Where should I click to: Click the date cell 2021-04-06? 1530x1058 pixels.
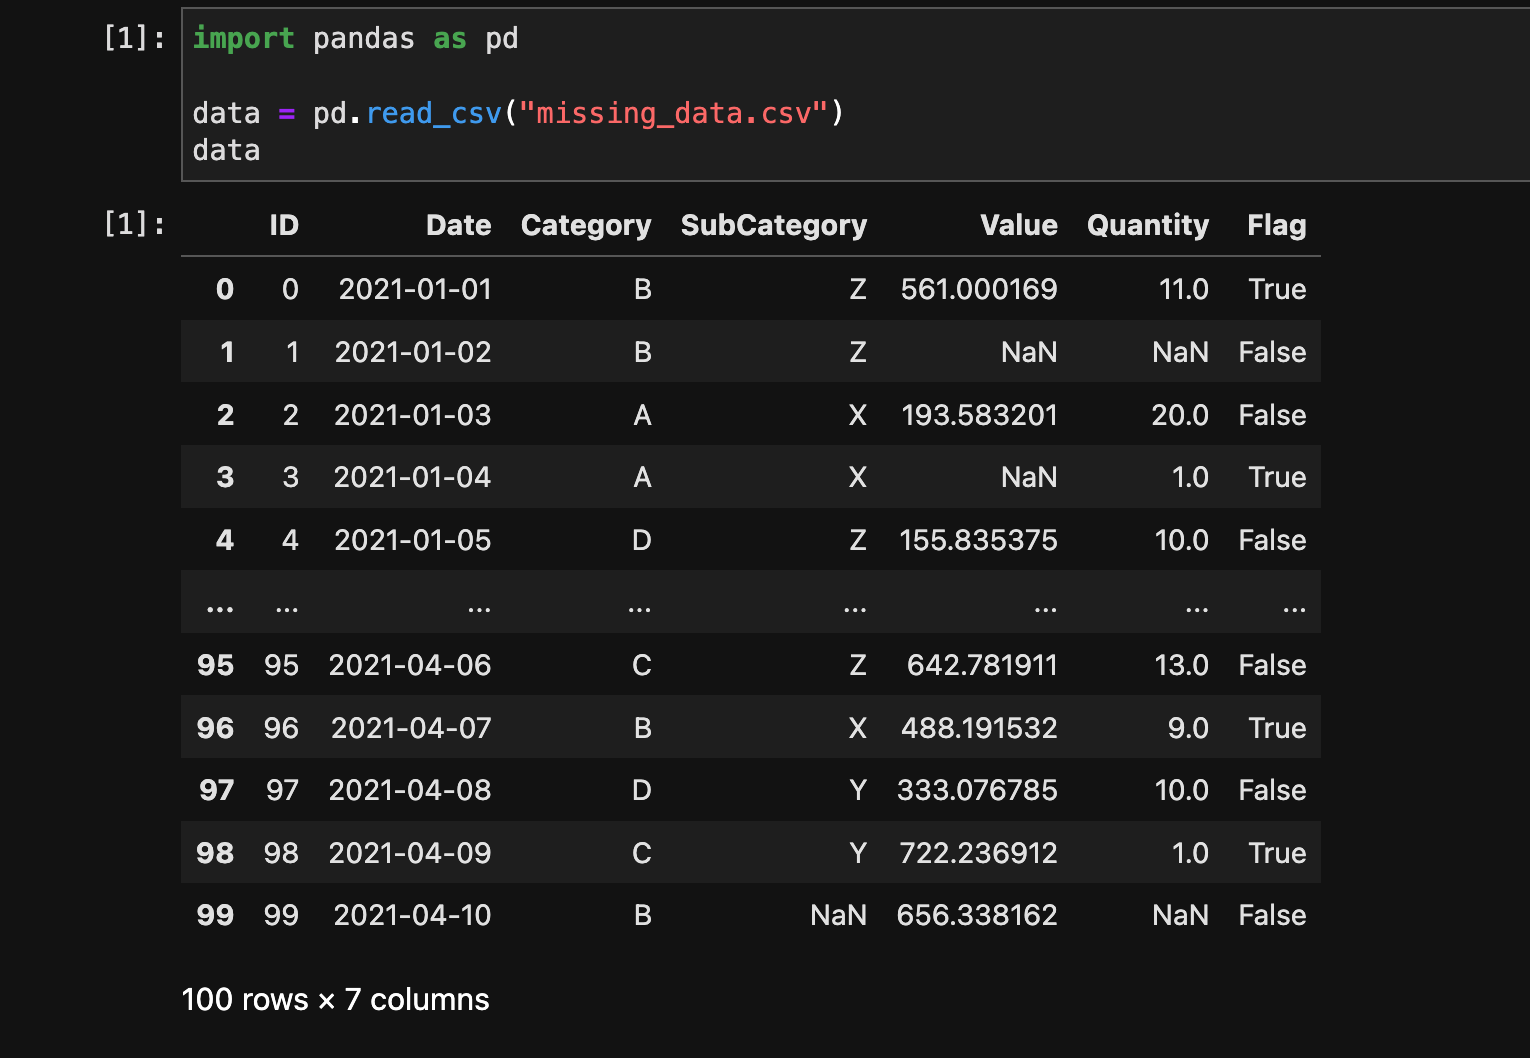click(410, 665)
